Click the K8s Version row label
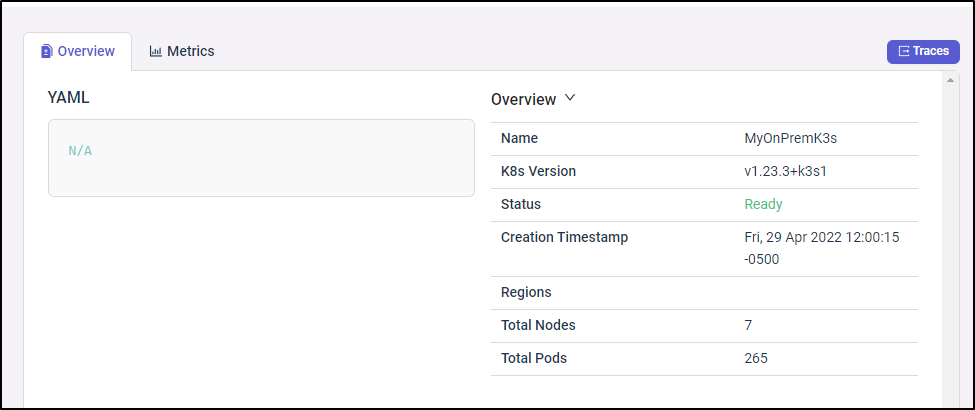975x410 pixels. click(538, 171)
